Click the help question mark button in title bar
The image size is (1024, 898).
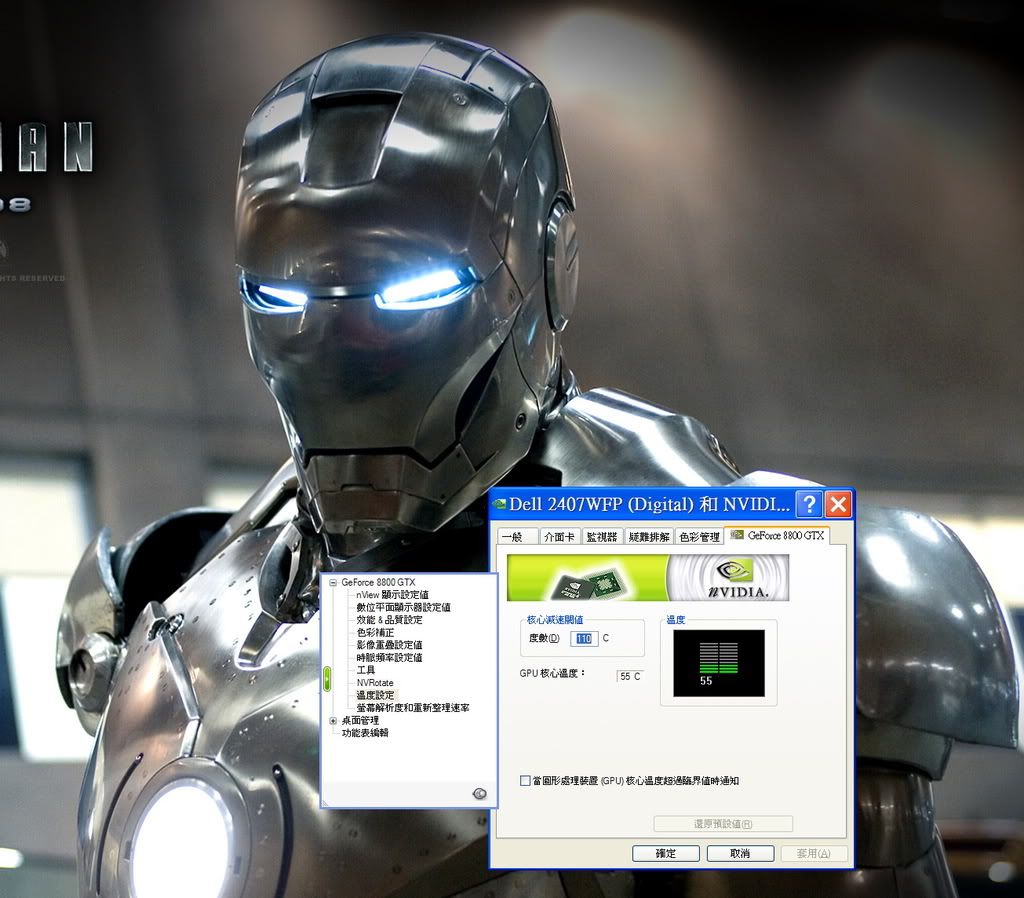808,504
